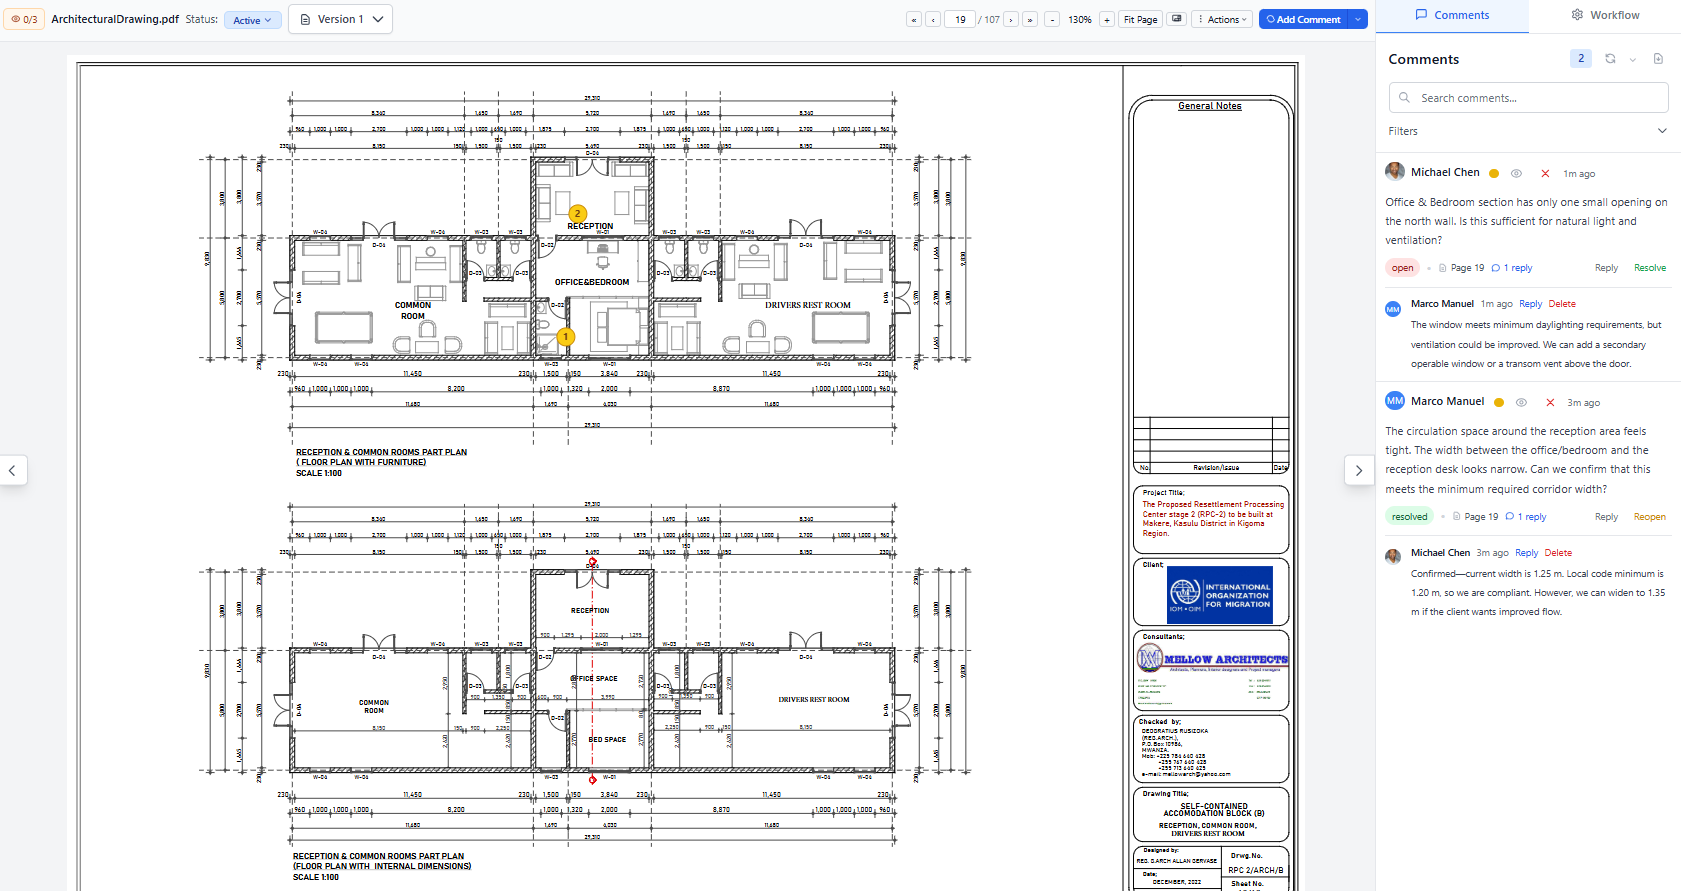Viewport: 1681px width, 891px height.
Task: Click the presentation view icon
Action: pyautogui.click(x=1177, y=19)
